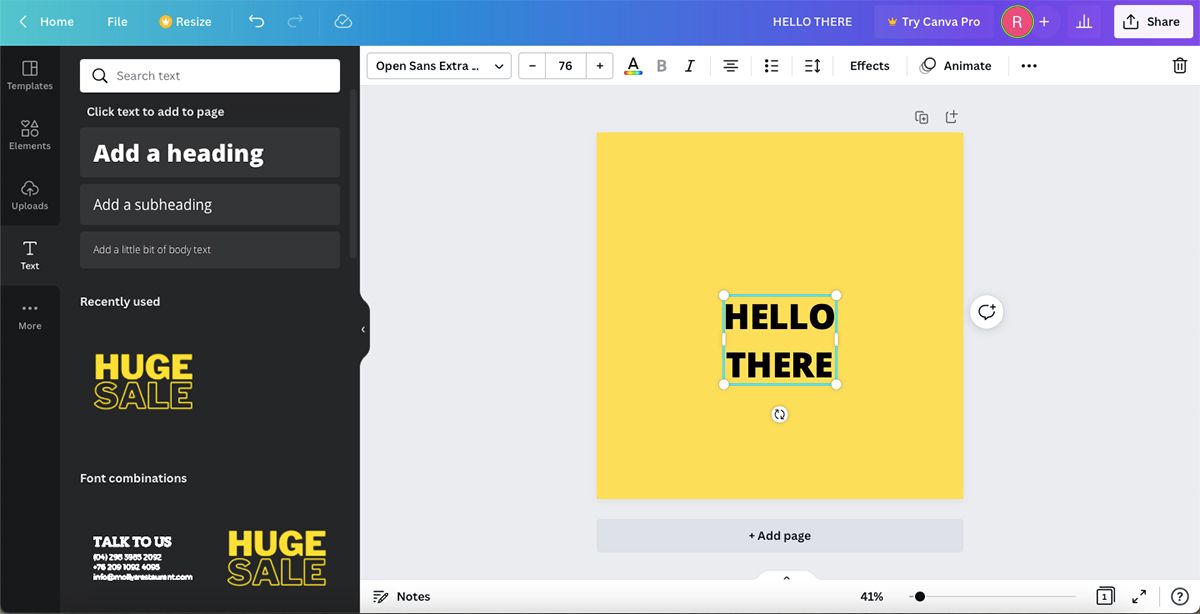
Task: Add a collaborator with plus icon
Action: 1044,21
